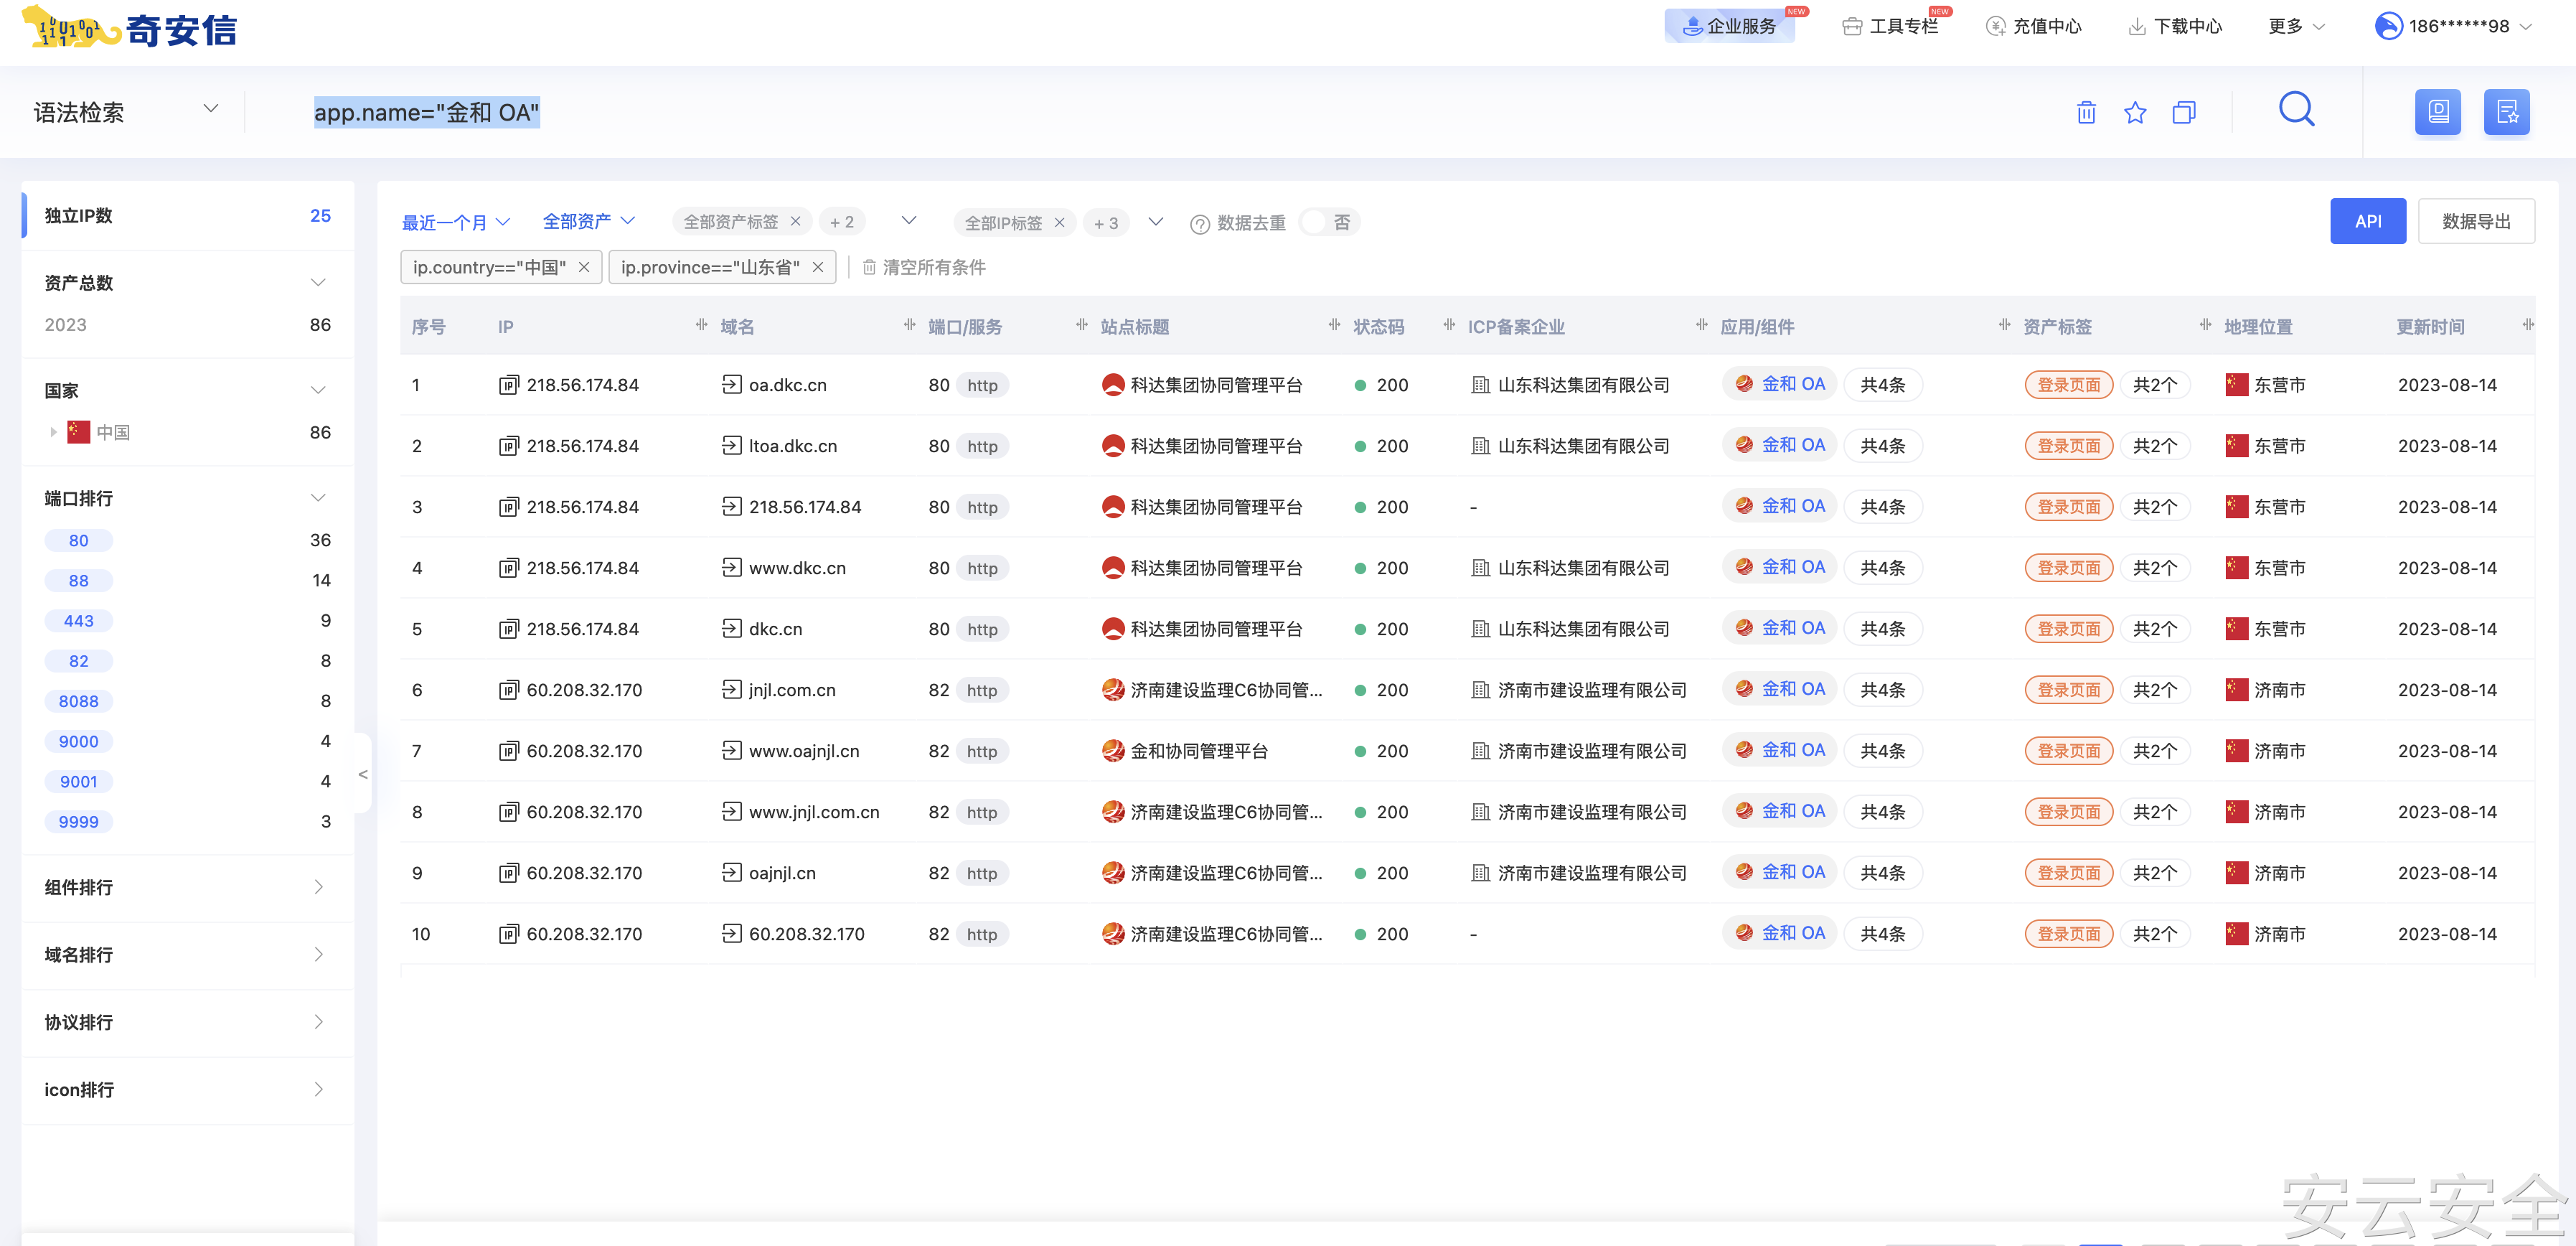Screen dimensions: 2576x1246
Task: Filter by port 80 in 端口排行
Action: click(79, 541)
